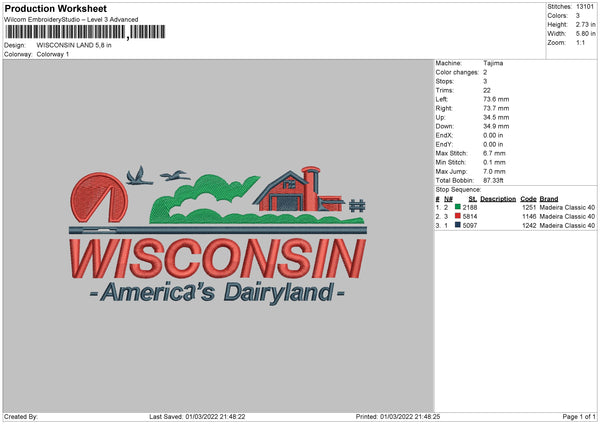The image size is (600, 424).
Task: Click the Down value '34.9 mm'
Action: [496, 126]
